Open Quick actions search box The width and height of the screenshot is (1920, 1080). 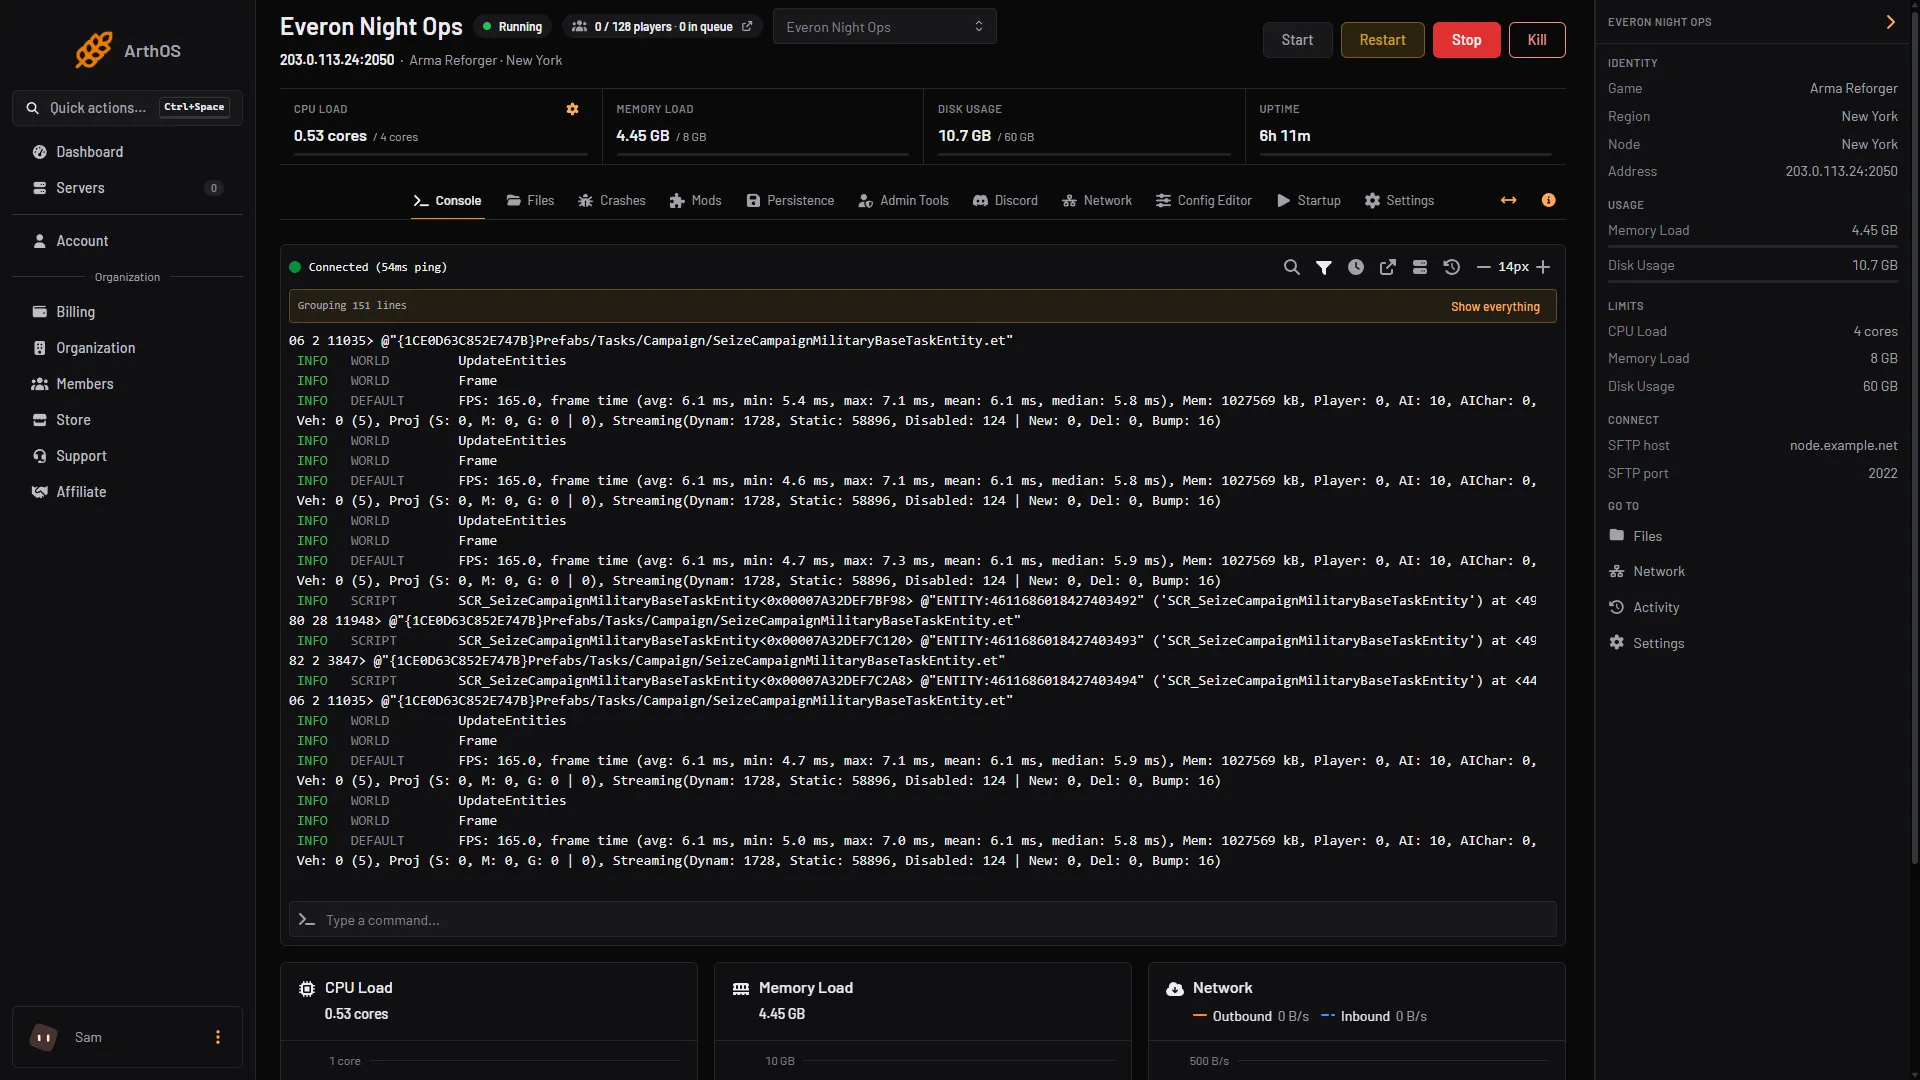click(127, 108)
